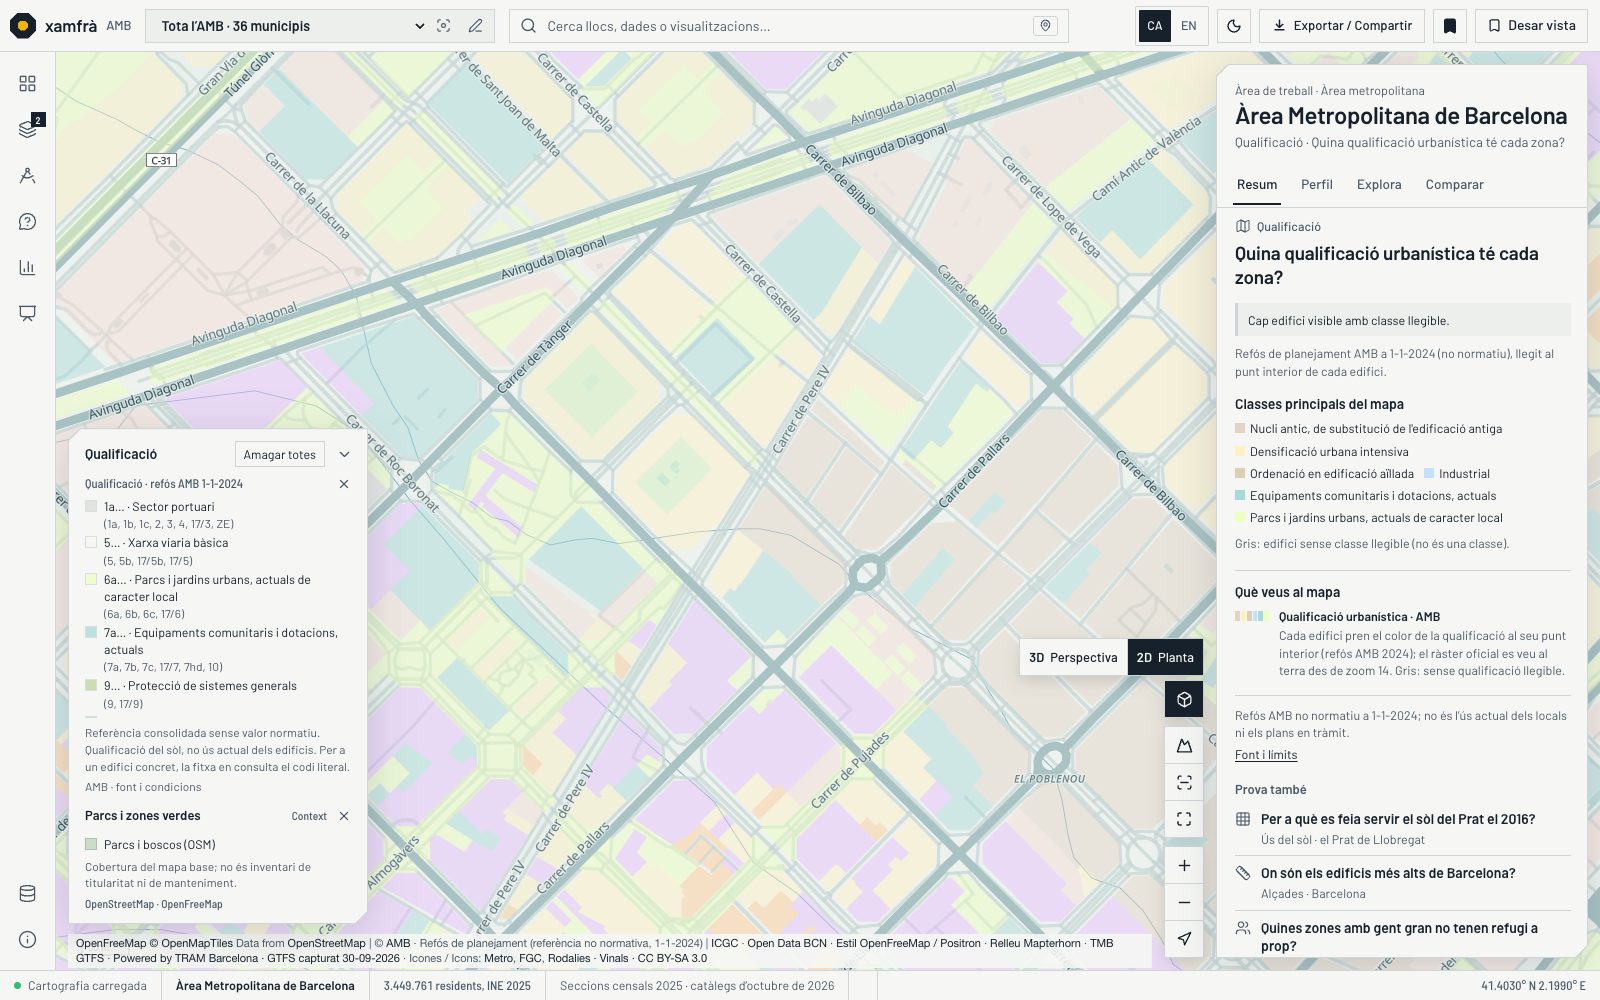Toggle dark mode moon icon

click(1234, 26)
